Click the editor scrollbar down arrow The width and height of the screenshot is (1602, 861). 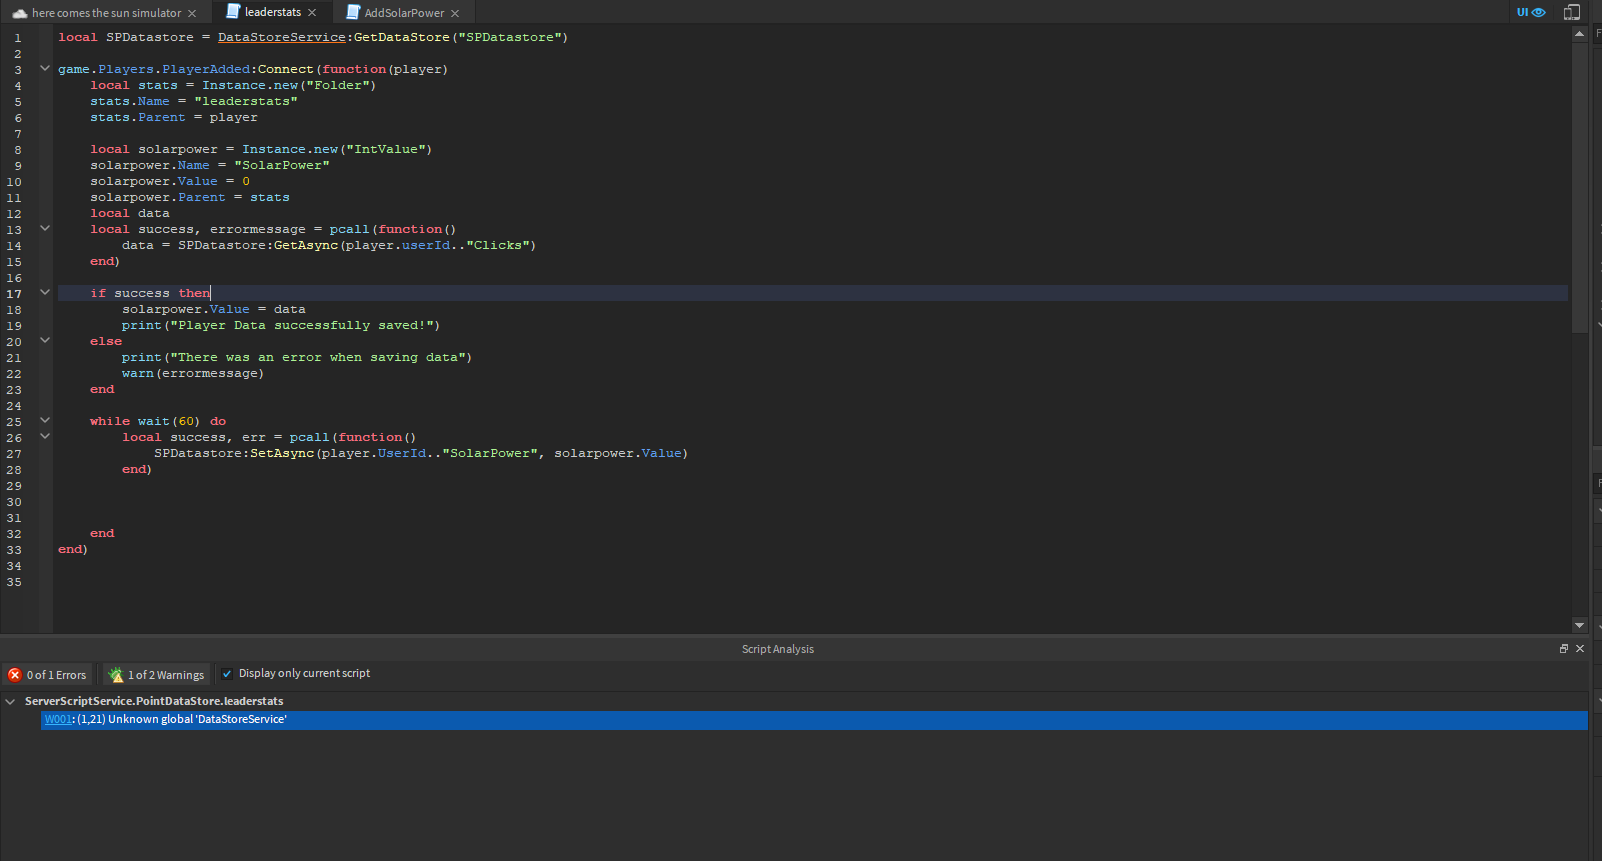1579,625
